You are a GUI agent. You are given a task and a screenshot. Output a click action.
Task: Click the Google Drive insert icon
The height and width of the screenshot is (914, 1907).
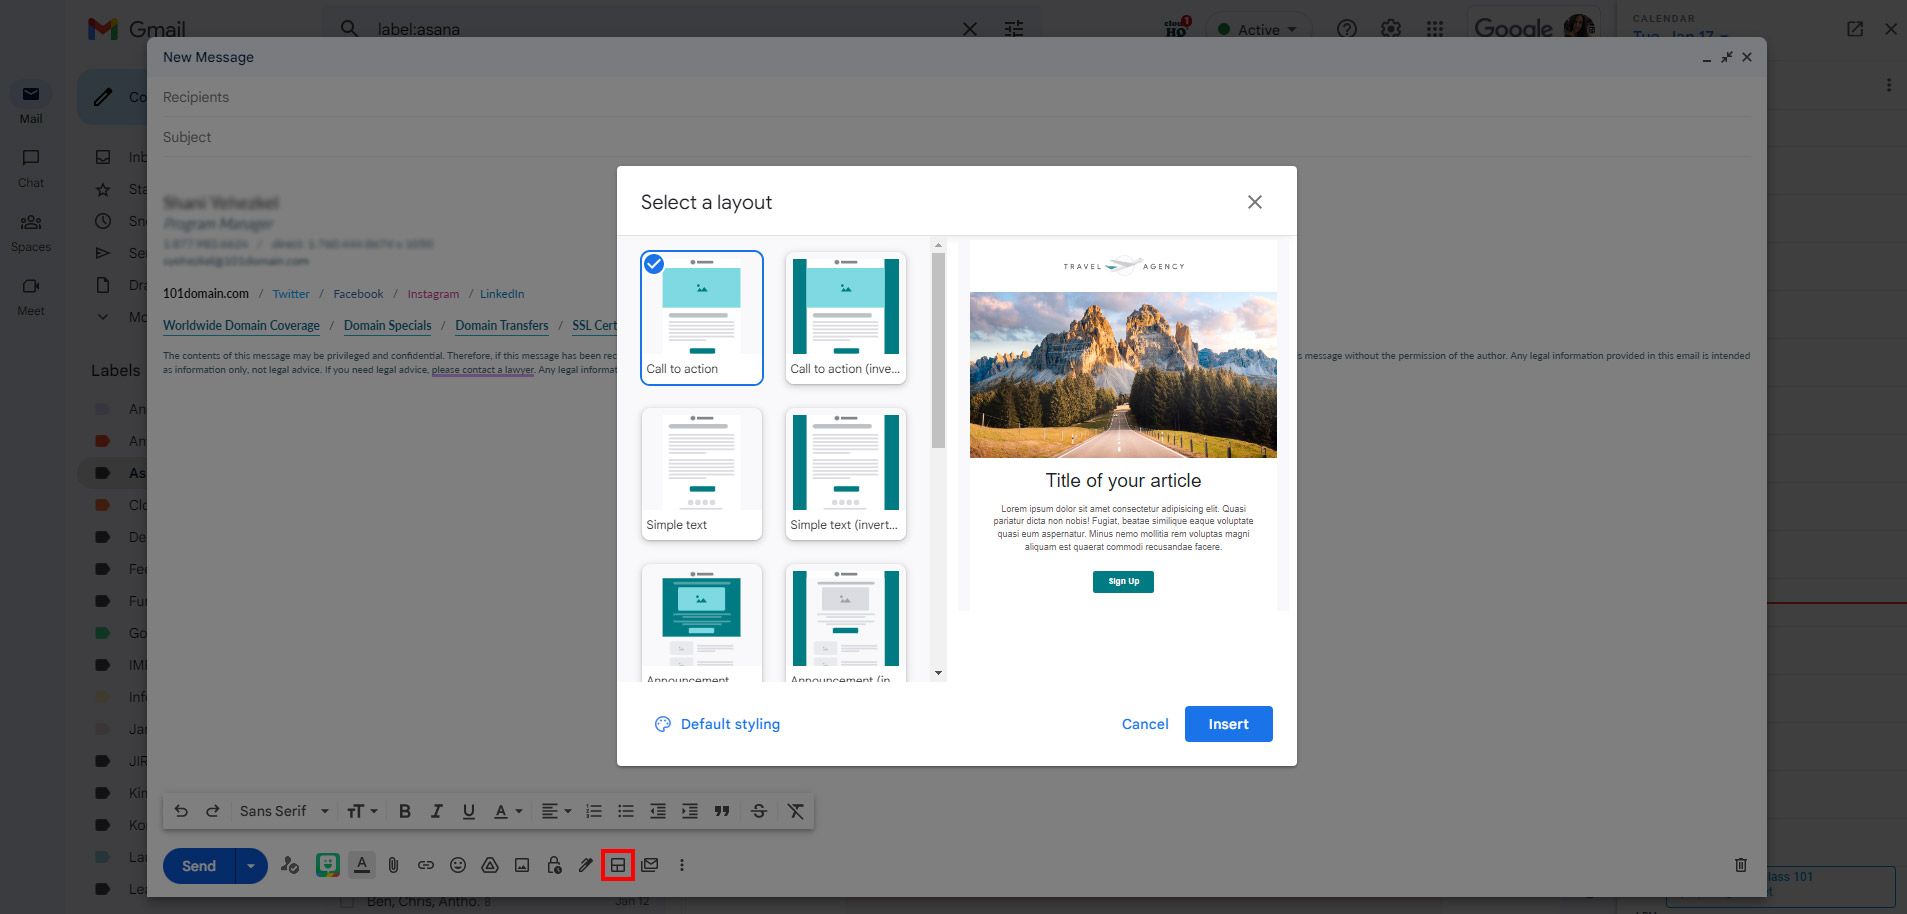pos(490,865)
